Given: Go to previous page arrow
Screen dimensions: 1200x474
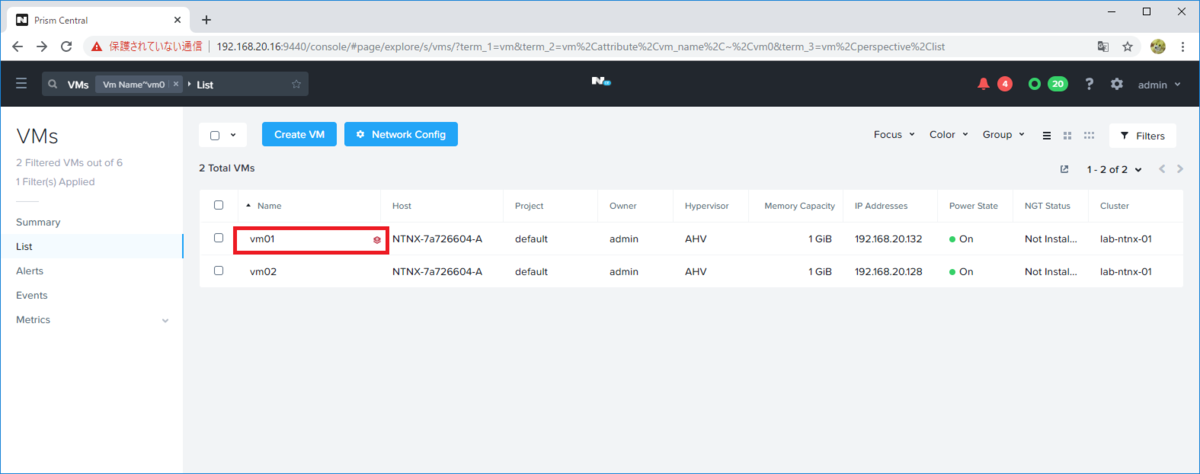Looking at the screenshot, I should coord(1162,169).
